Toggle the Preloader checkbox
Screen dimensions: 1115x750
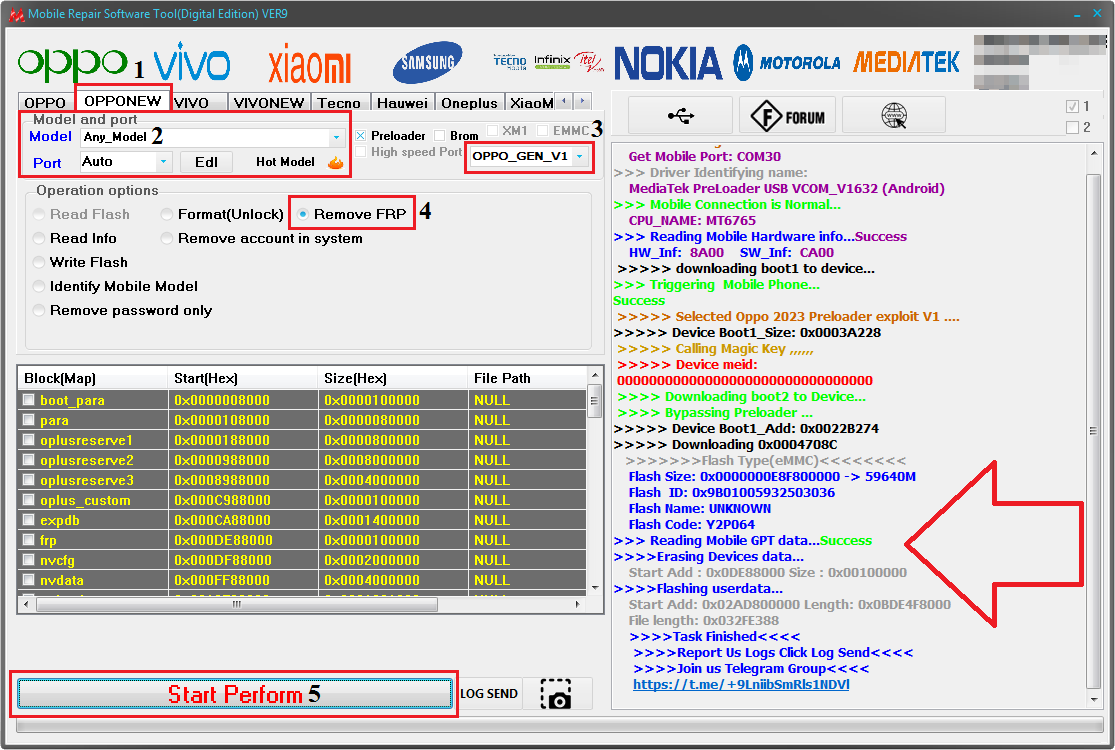click(x=361, y=135)
